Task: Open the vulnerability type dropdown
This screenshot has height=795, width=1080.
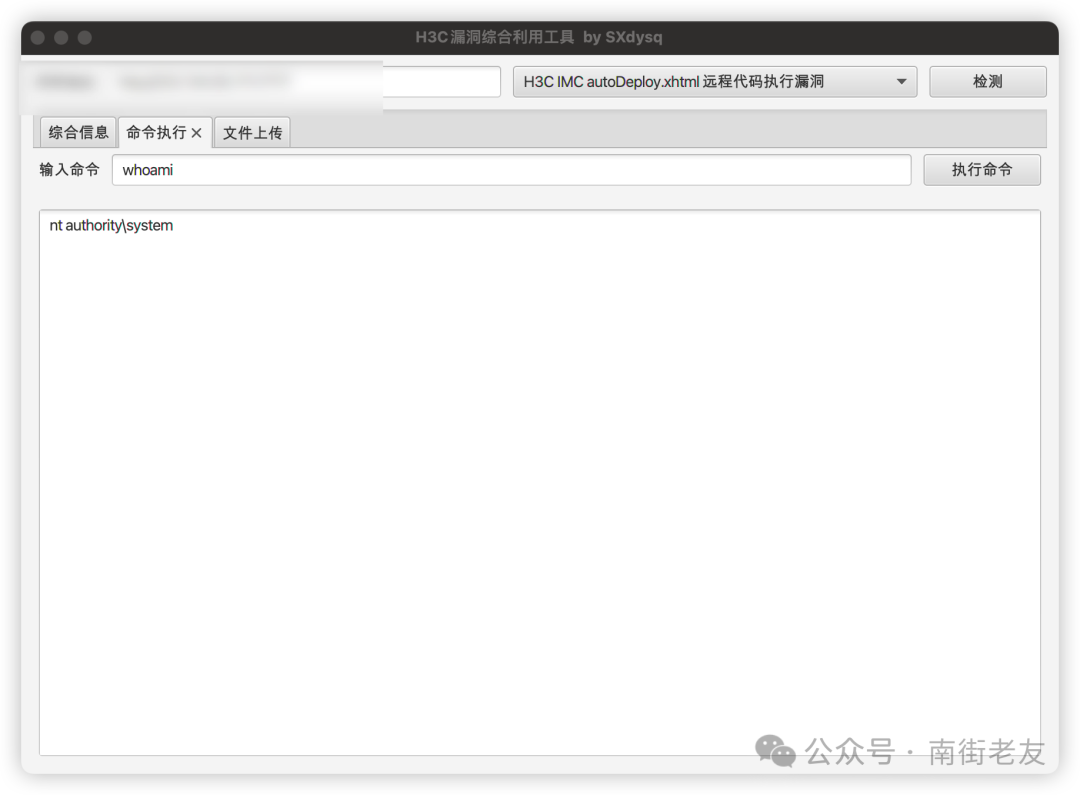Action: click(x=714, y=82)
